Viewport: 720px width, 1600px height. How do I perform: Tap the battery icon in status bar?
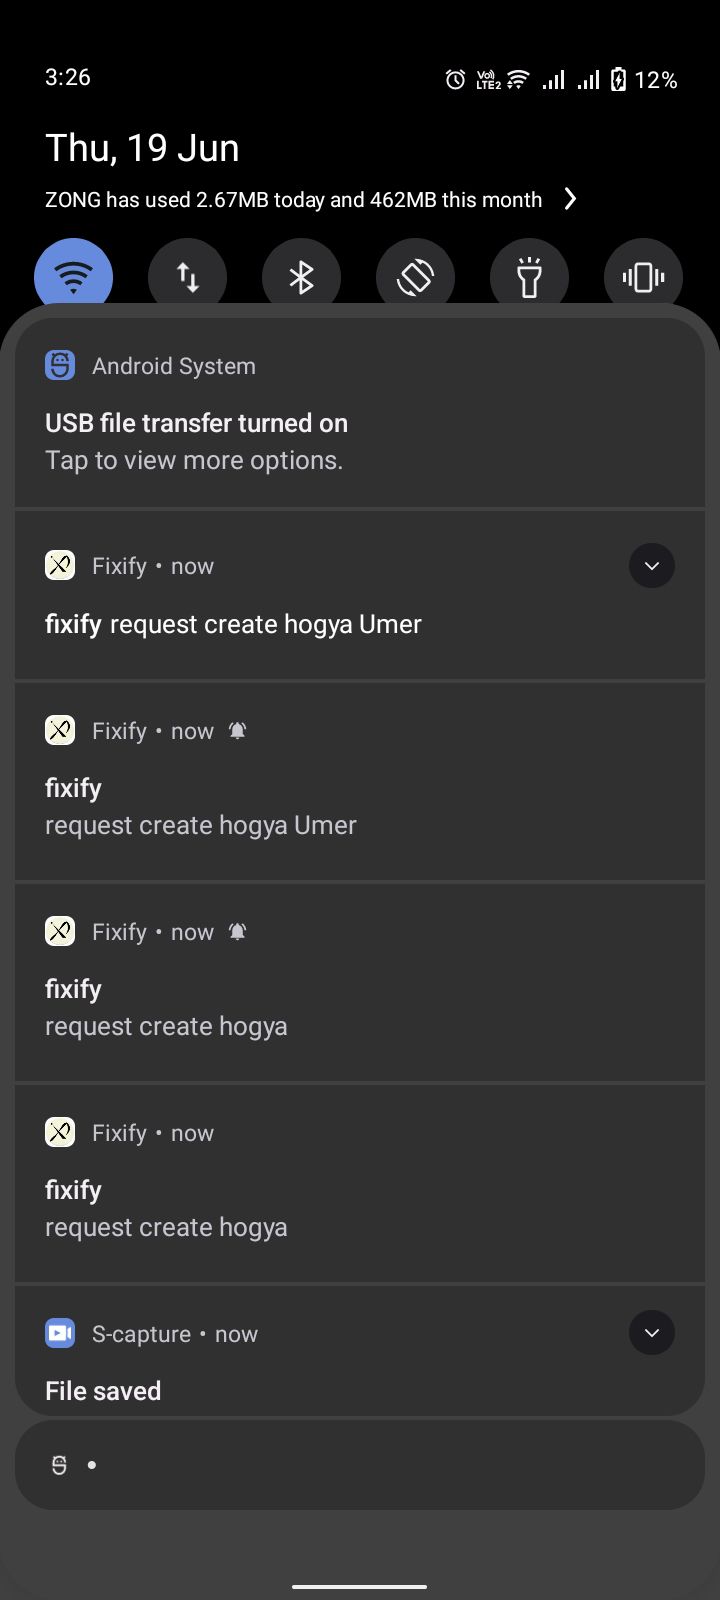(x=618, y=80)
